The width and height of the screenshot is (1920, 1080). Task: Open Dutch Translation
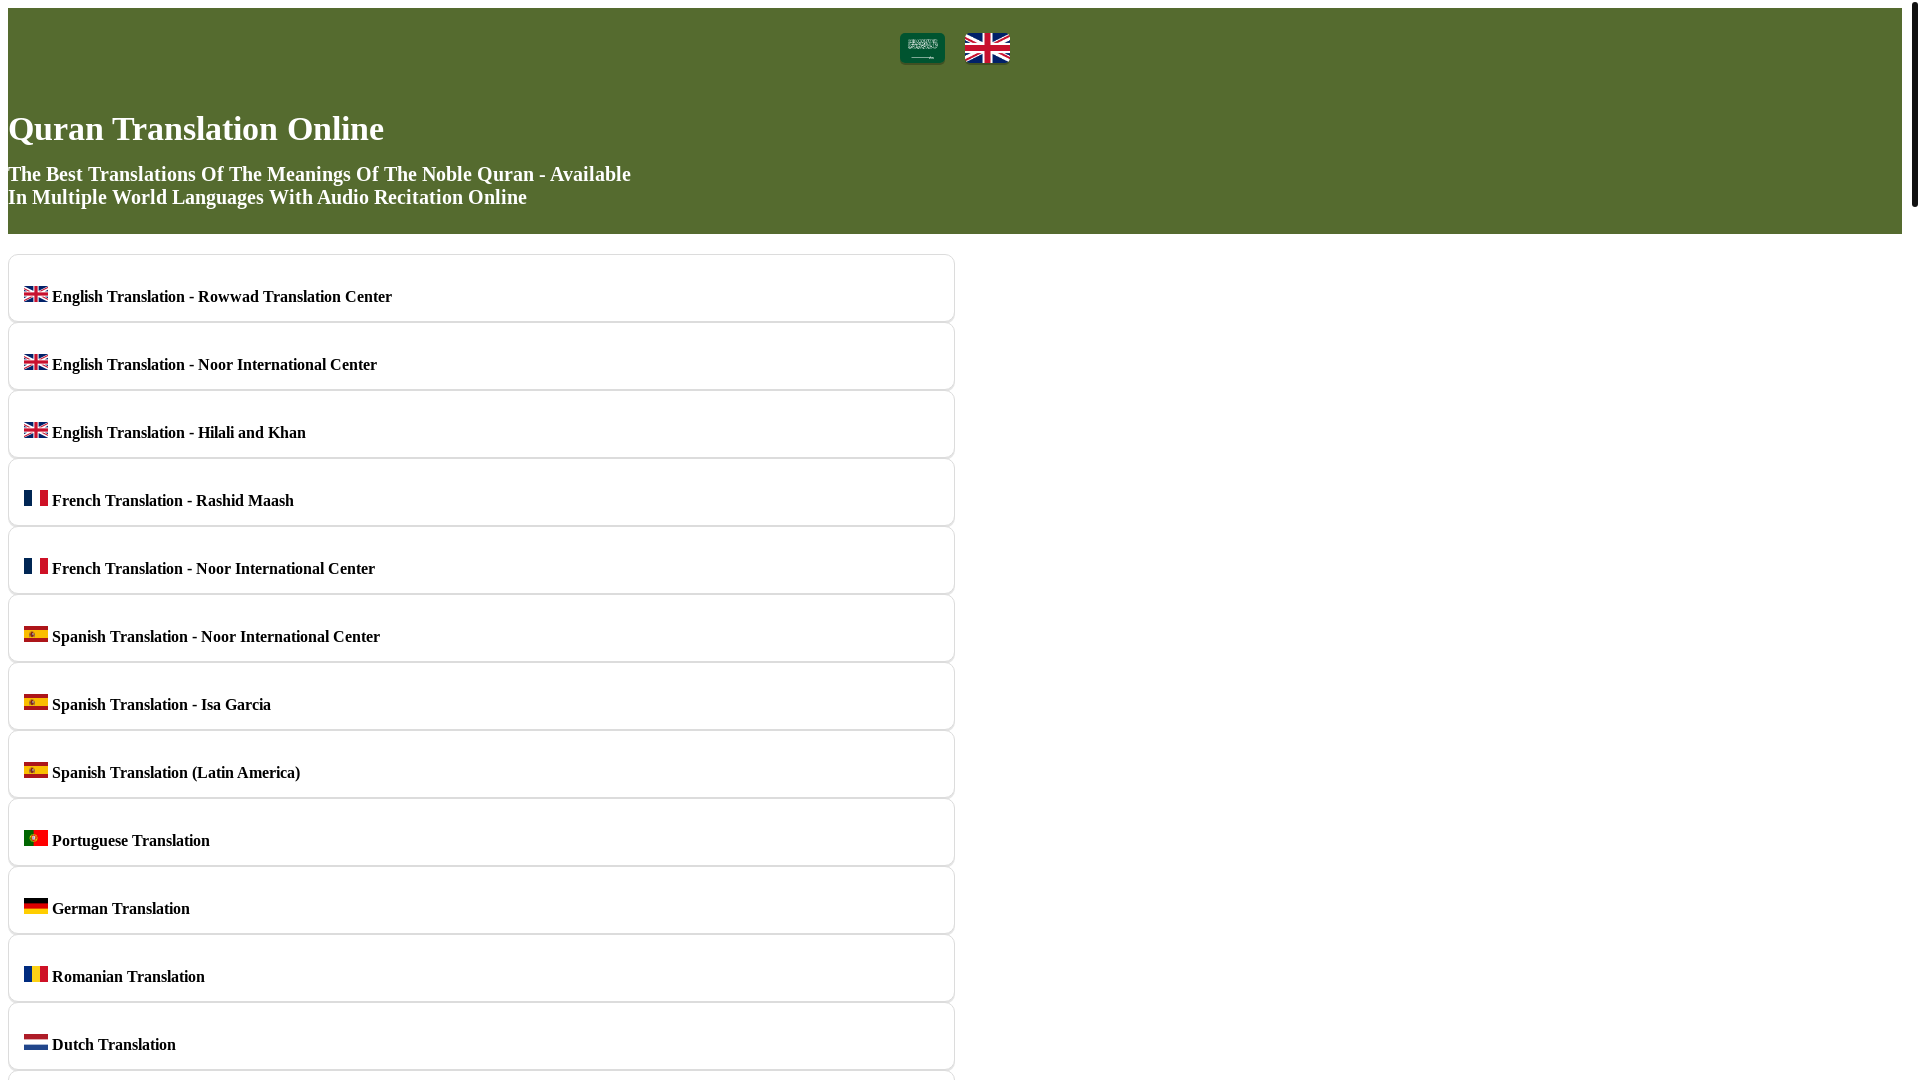tap(481, 1036)
